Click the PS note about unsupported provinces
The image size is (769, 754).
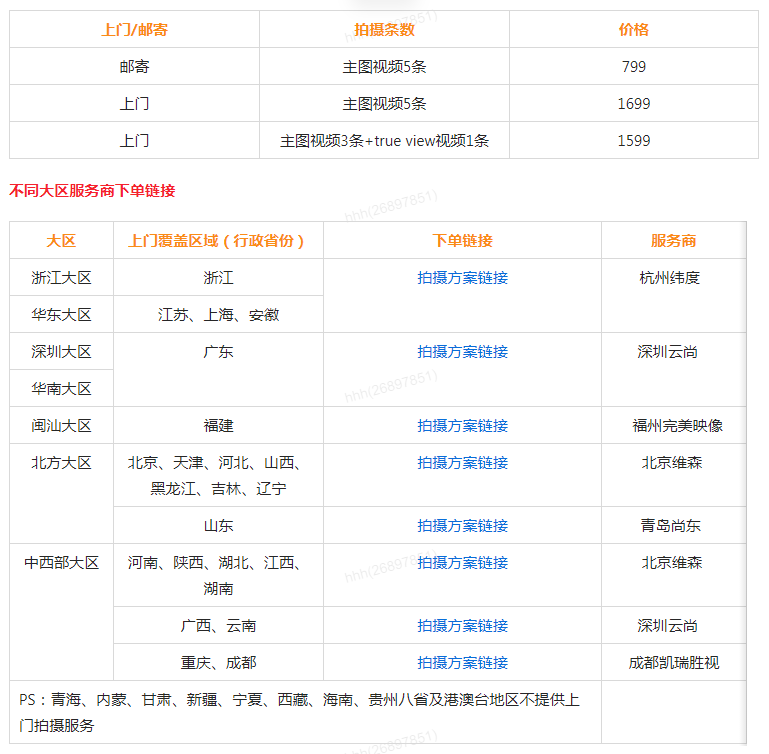300,712
